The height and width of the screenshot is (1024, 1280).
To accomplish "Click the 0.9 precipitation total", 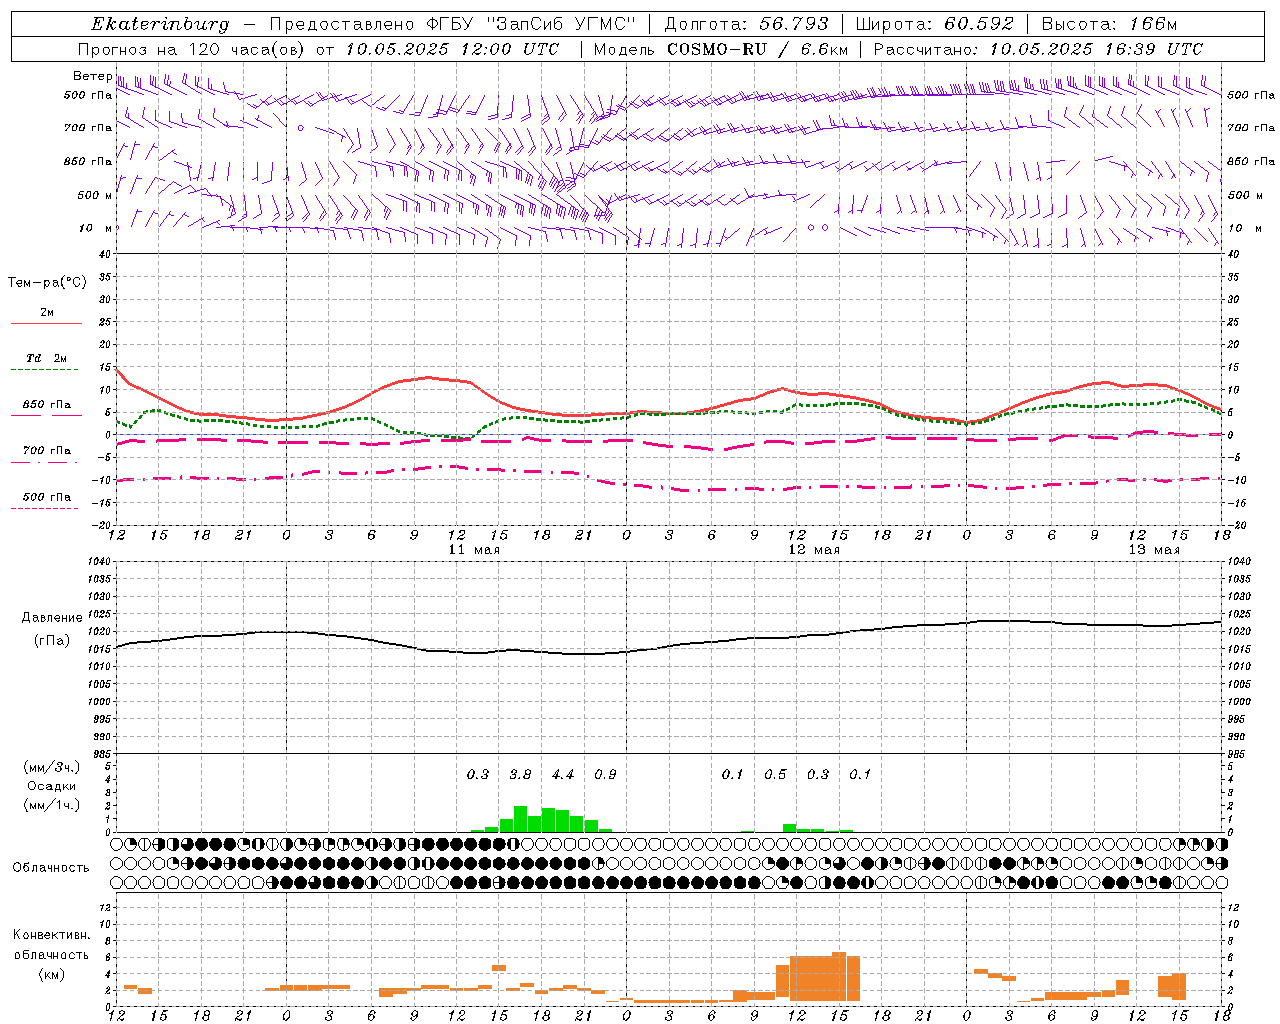I will tap(605, 775).
